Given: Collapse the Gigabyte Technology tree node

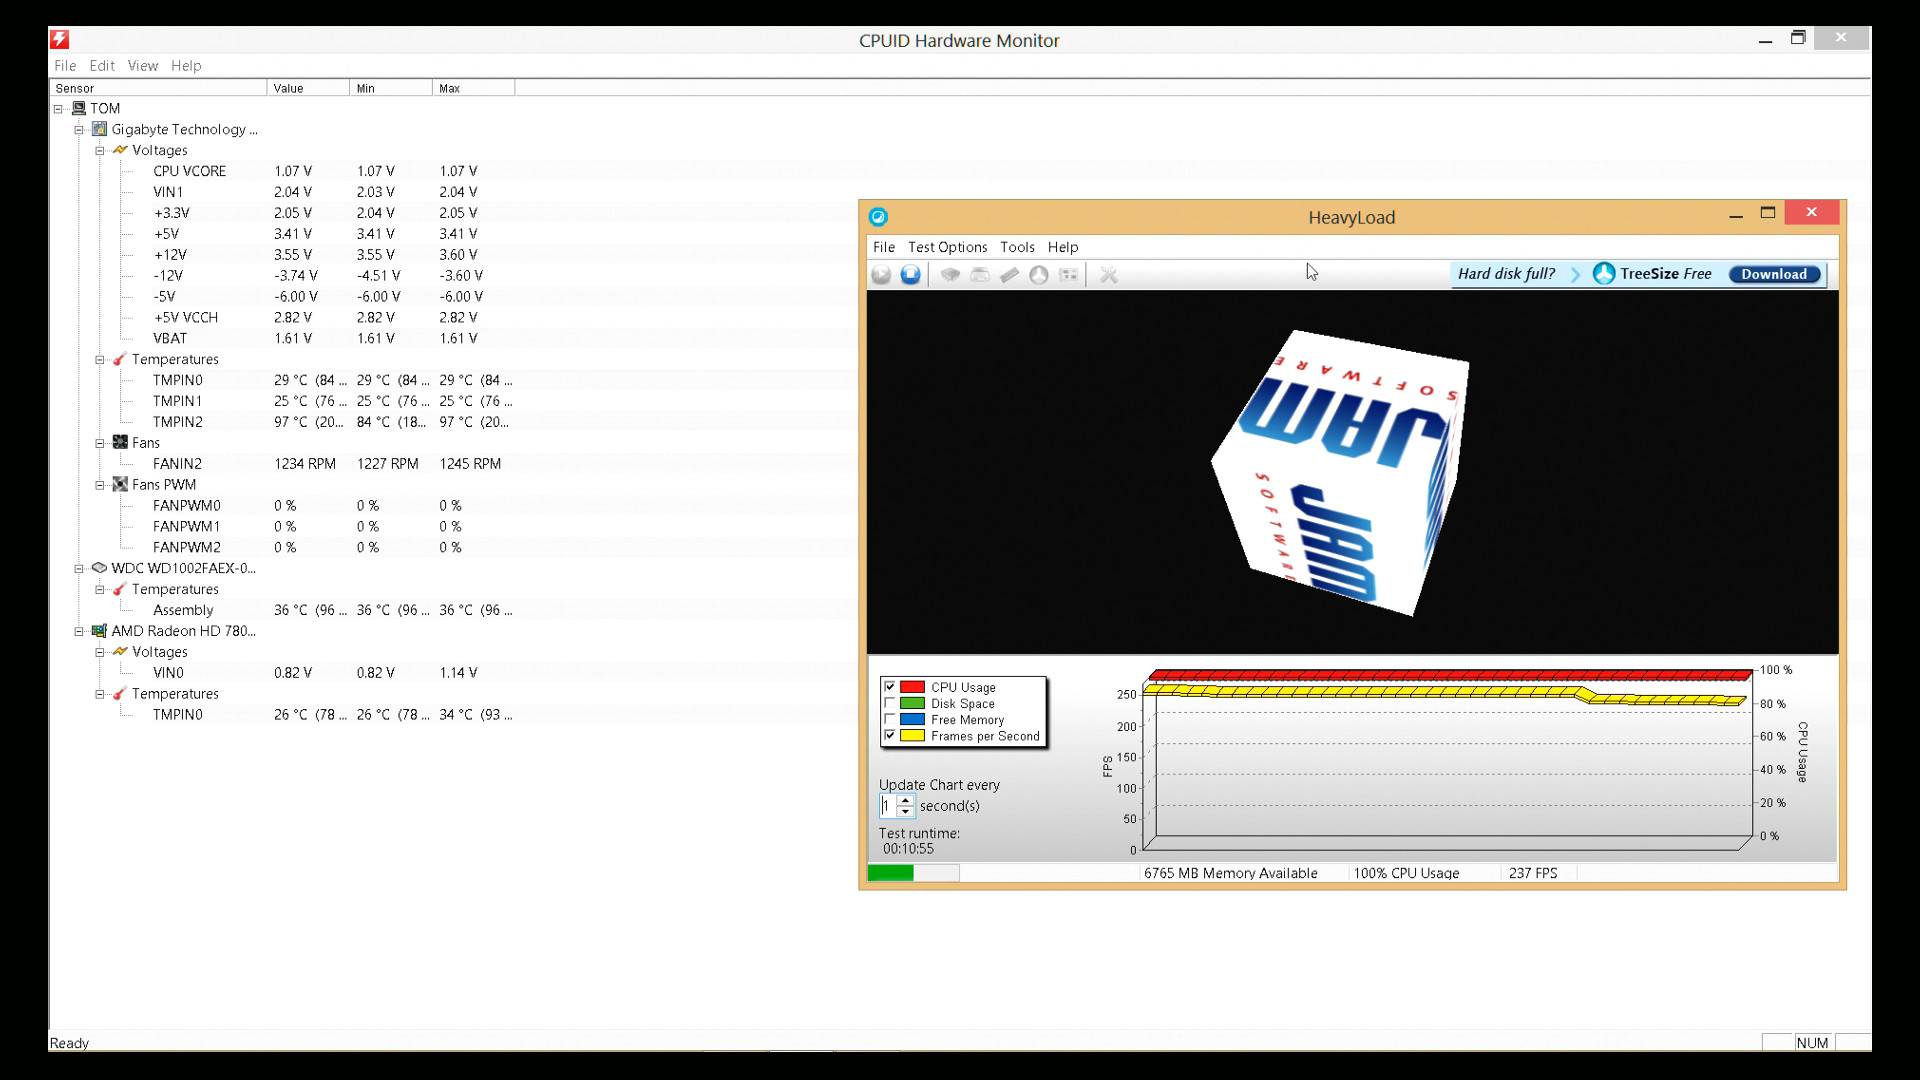Looking at the screenshot, I should (x=79, y=130).
